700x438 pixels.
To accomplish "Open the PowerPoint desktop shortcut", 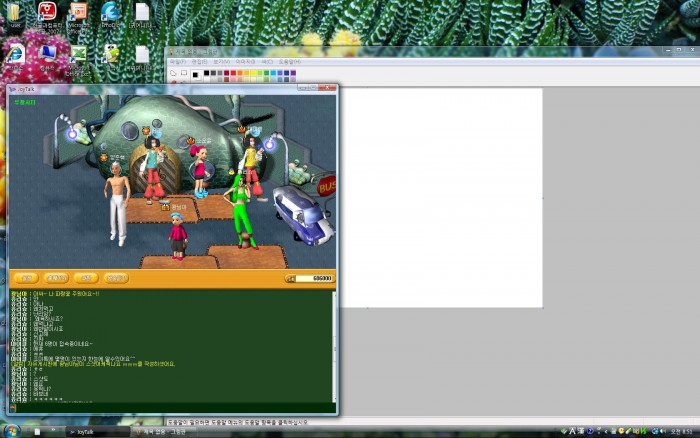I will pos(78,13).
